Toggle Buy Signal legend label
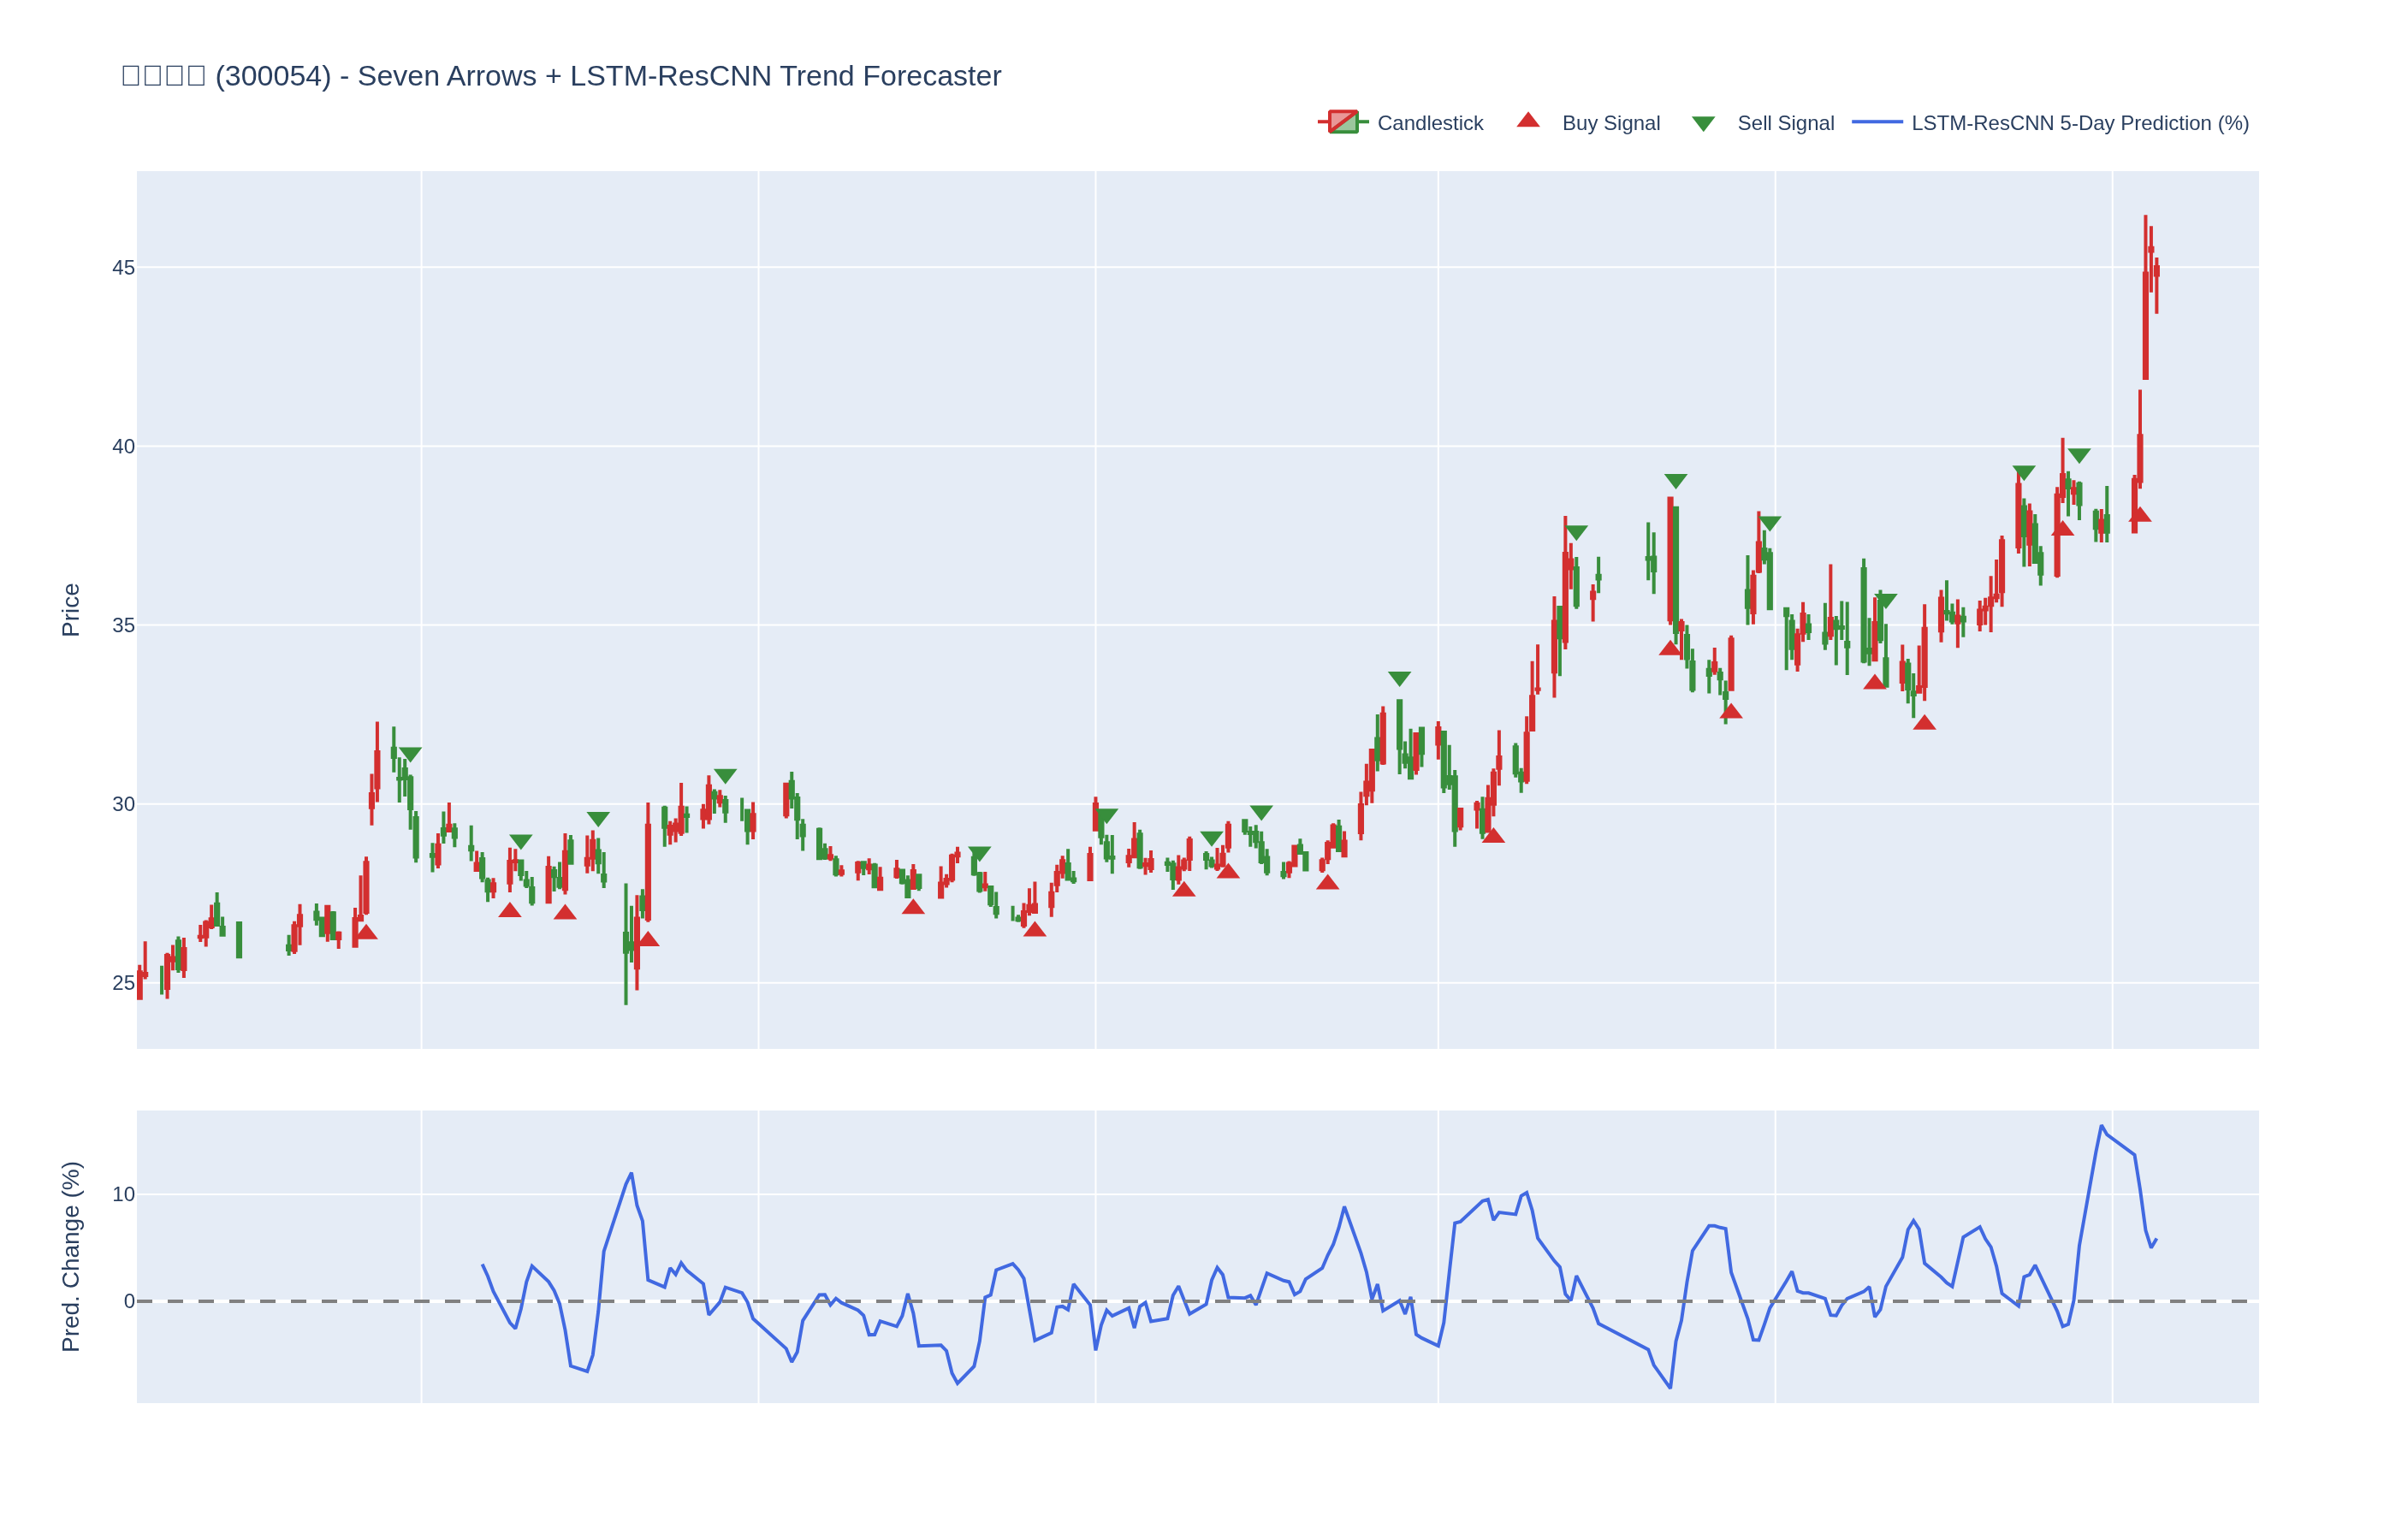Viewport: 2396px width, 1540px height. pos(1610,123)
